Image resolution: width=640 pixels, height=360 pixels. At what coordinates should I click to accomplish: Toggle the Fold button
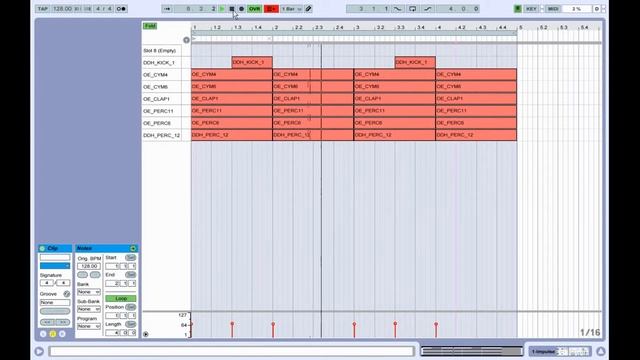(x=150, y=26)
